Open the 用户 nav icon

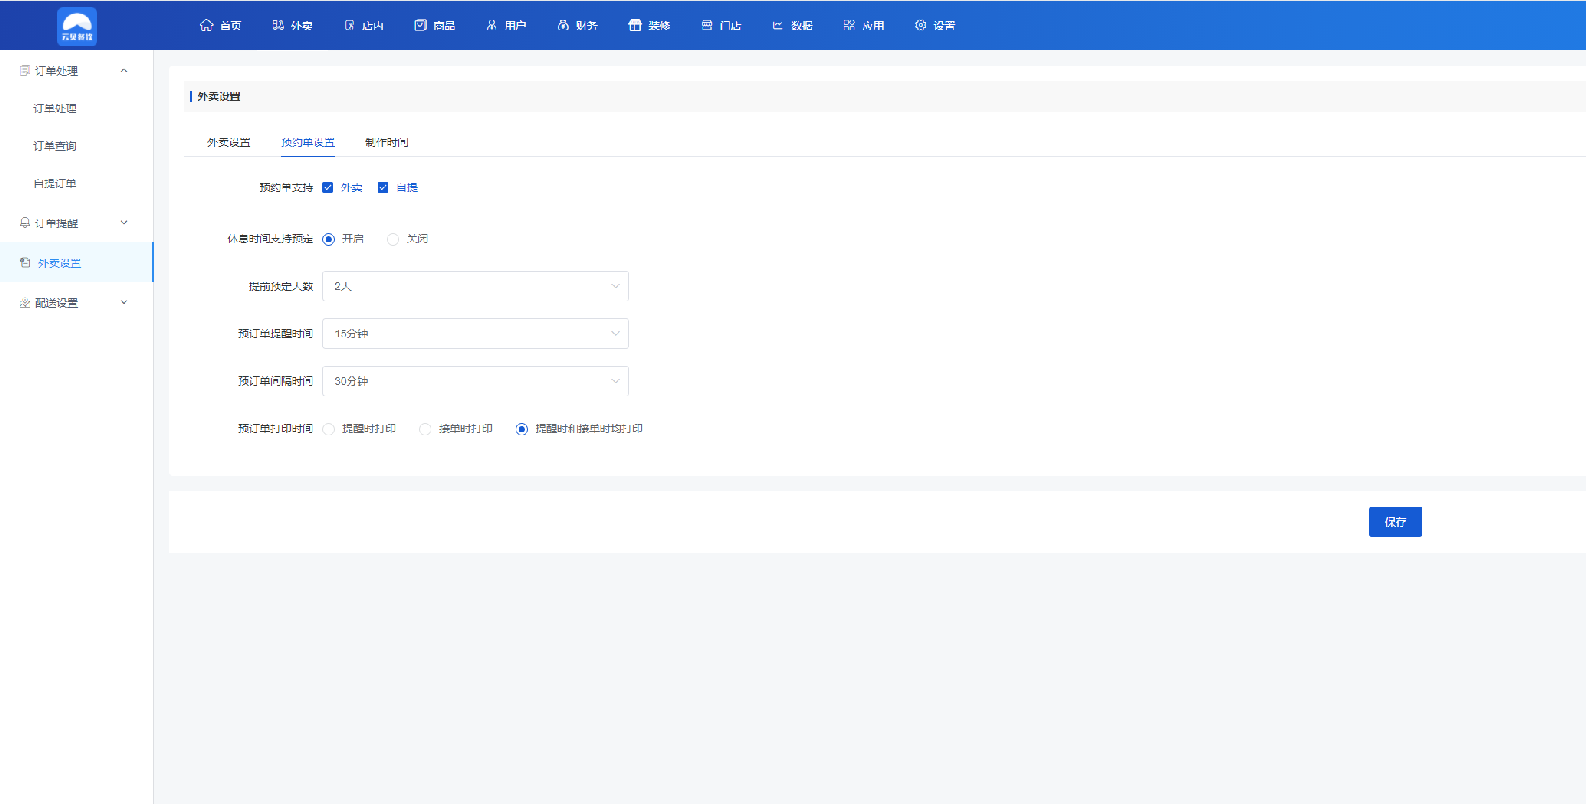(492, 25)
